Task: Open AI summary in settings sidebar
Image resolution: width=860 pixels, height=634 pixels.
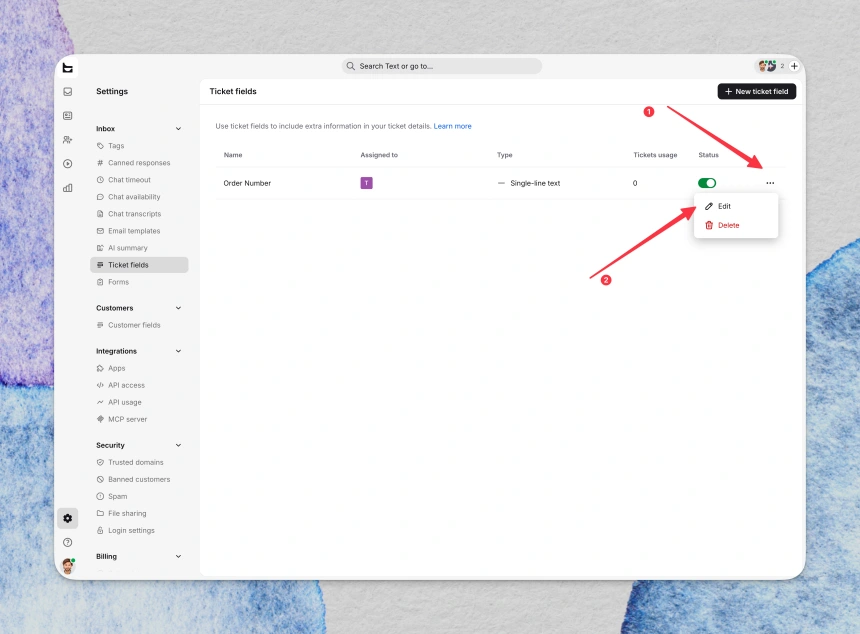Action: [139, 248]
